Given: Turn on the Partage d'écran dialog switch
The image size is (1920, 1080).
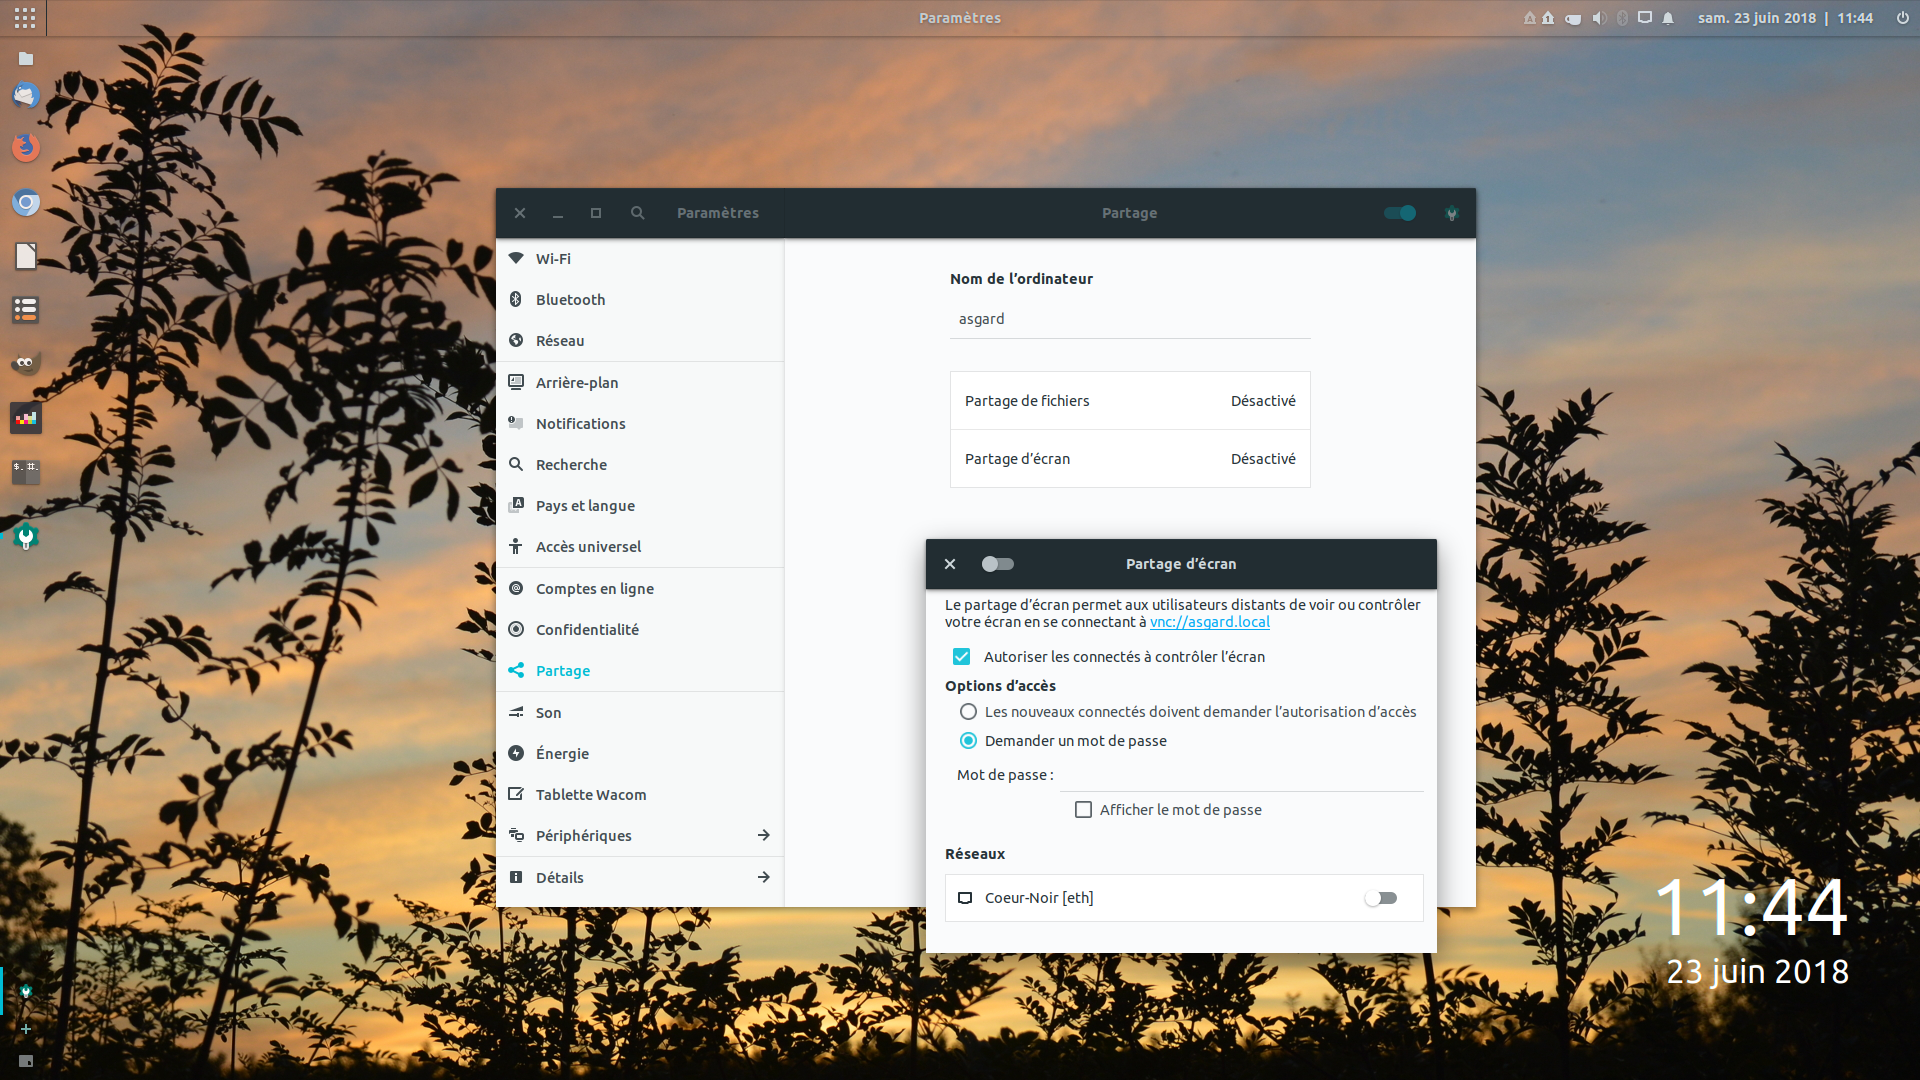Looking at the screenshot, I should tap(997, 564).
